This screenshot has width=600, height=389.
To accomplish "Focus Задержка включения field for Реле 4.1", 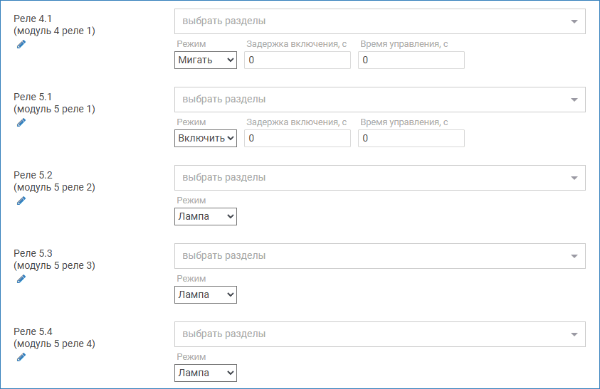I will pos(297,60).
